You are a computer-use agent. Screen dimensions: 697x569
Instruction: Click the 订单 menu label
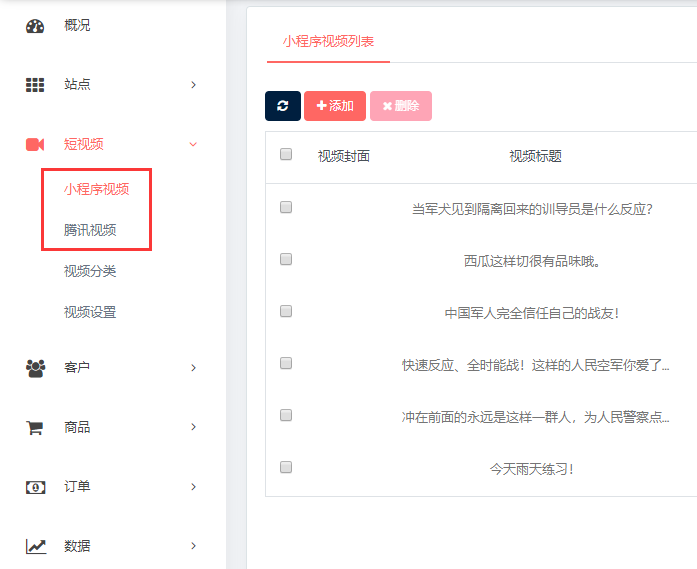77,487
